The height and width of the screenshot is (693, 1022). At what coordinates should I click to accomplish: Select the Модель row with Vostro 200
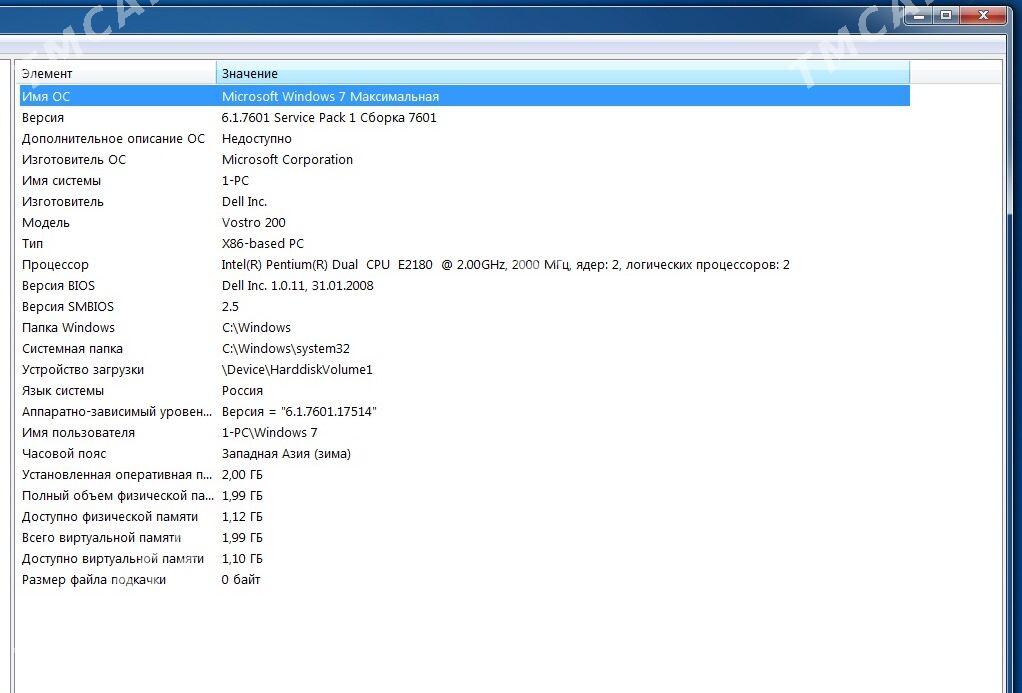(x=465, y=222)
